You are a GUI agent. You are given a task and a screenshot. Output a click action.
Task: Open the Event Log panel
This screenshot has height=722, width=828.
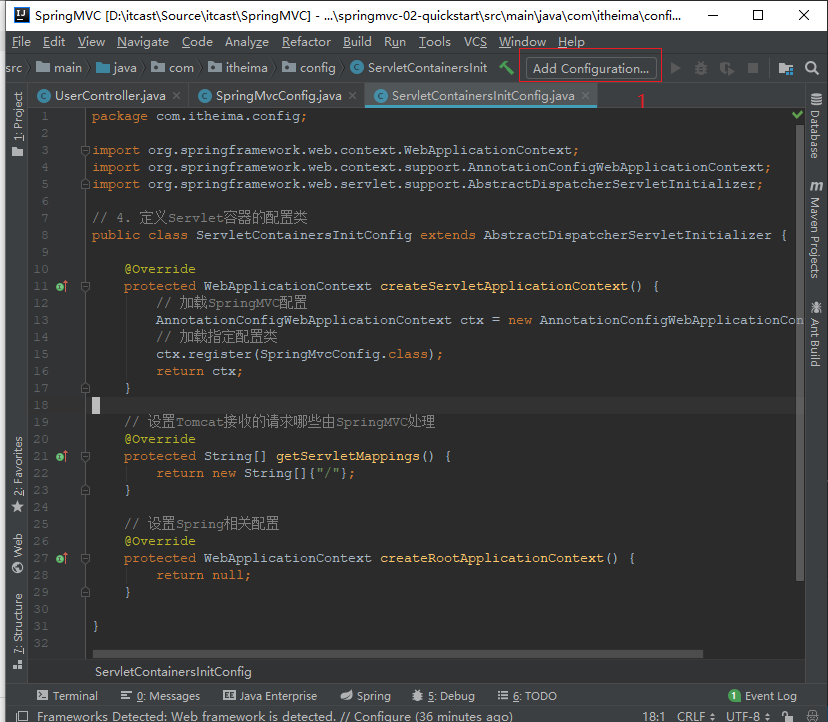pos(762,696)
